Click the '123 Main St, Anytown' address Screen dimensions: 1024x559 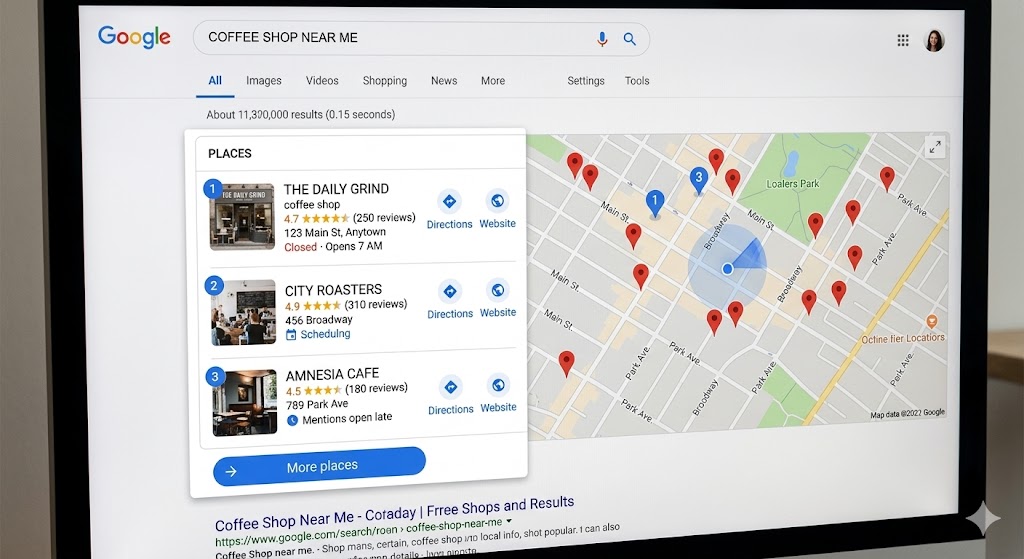335,232
